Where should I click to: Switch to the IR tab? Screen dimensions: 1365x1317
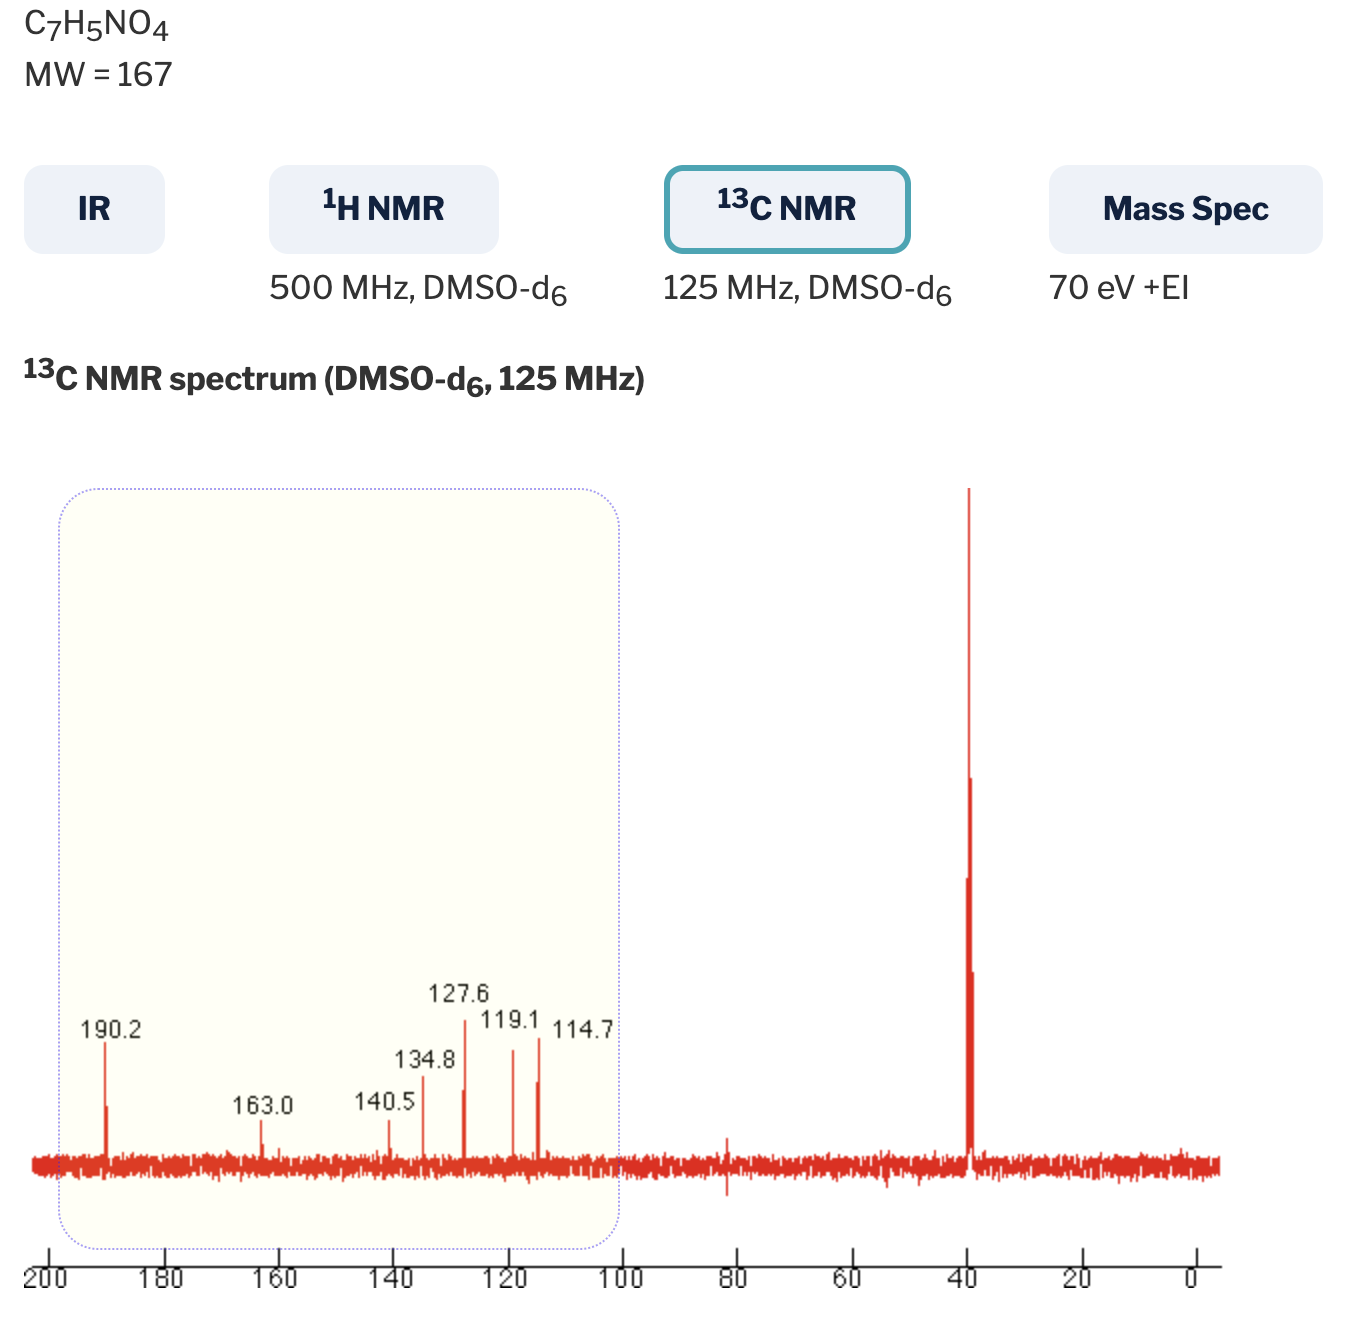pyautogui.click(x=94, y=209)
